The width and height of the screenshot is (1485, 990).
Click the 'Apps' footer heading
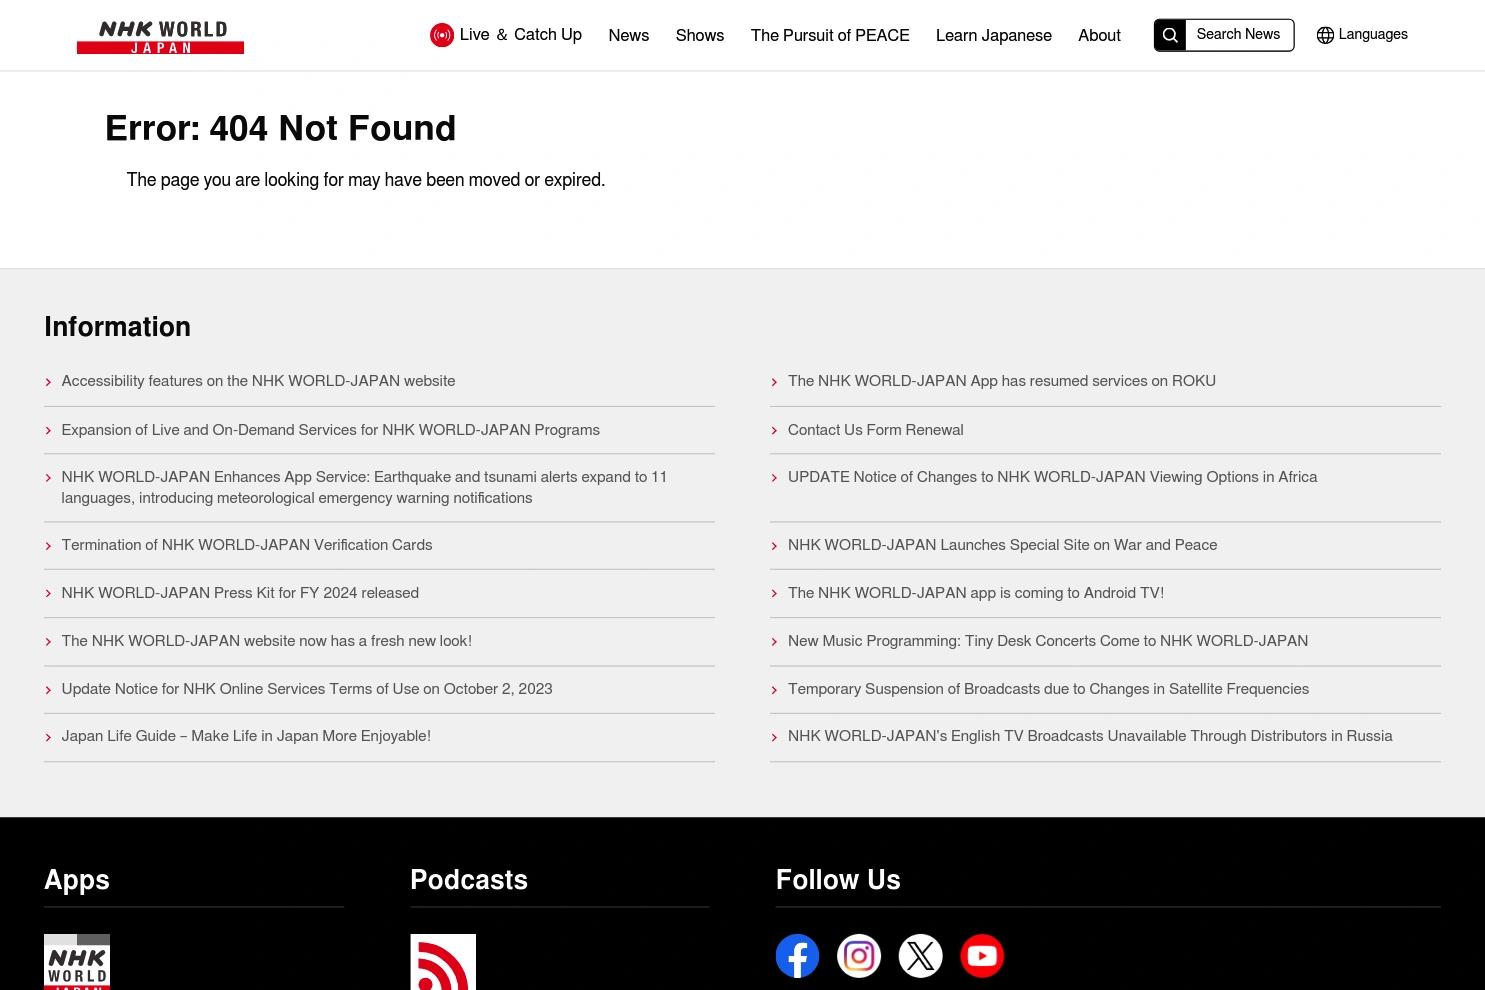pos(77,880)
